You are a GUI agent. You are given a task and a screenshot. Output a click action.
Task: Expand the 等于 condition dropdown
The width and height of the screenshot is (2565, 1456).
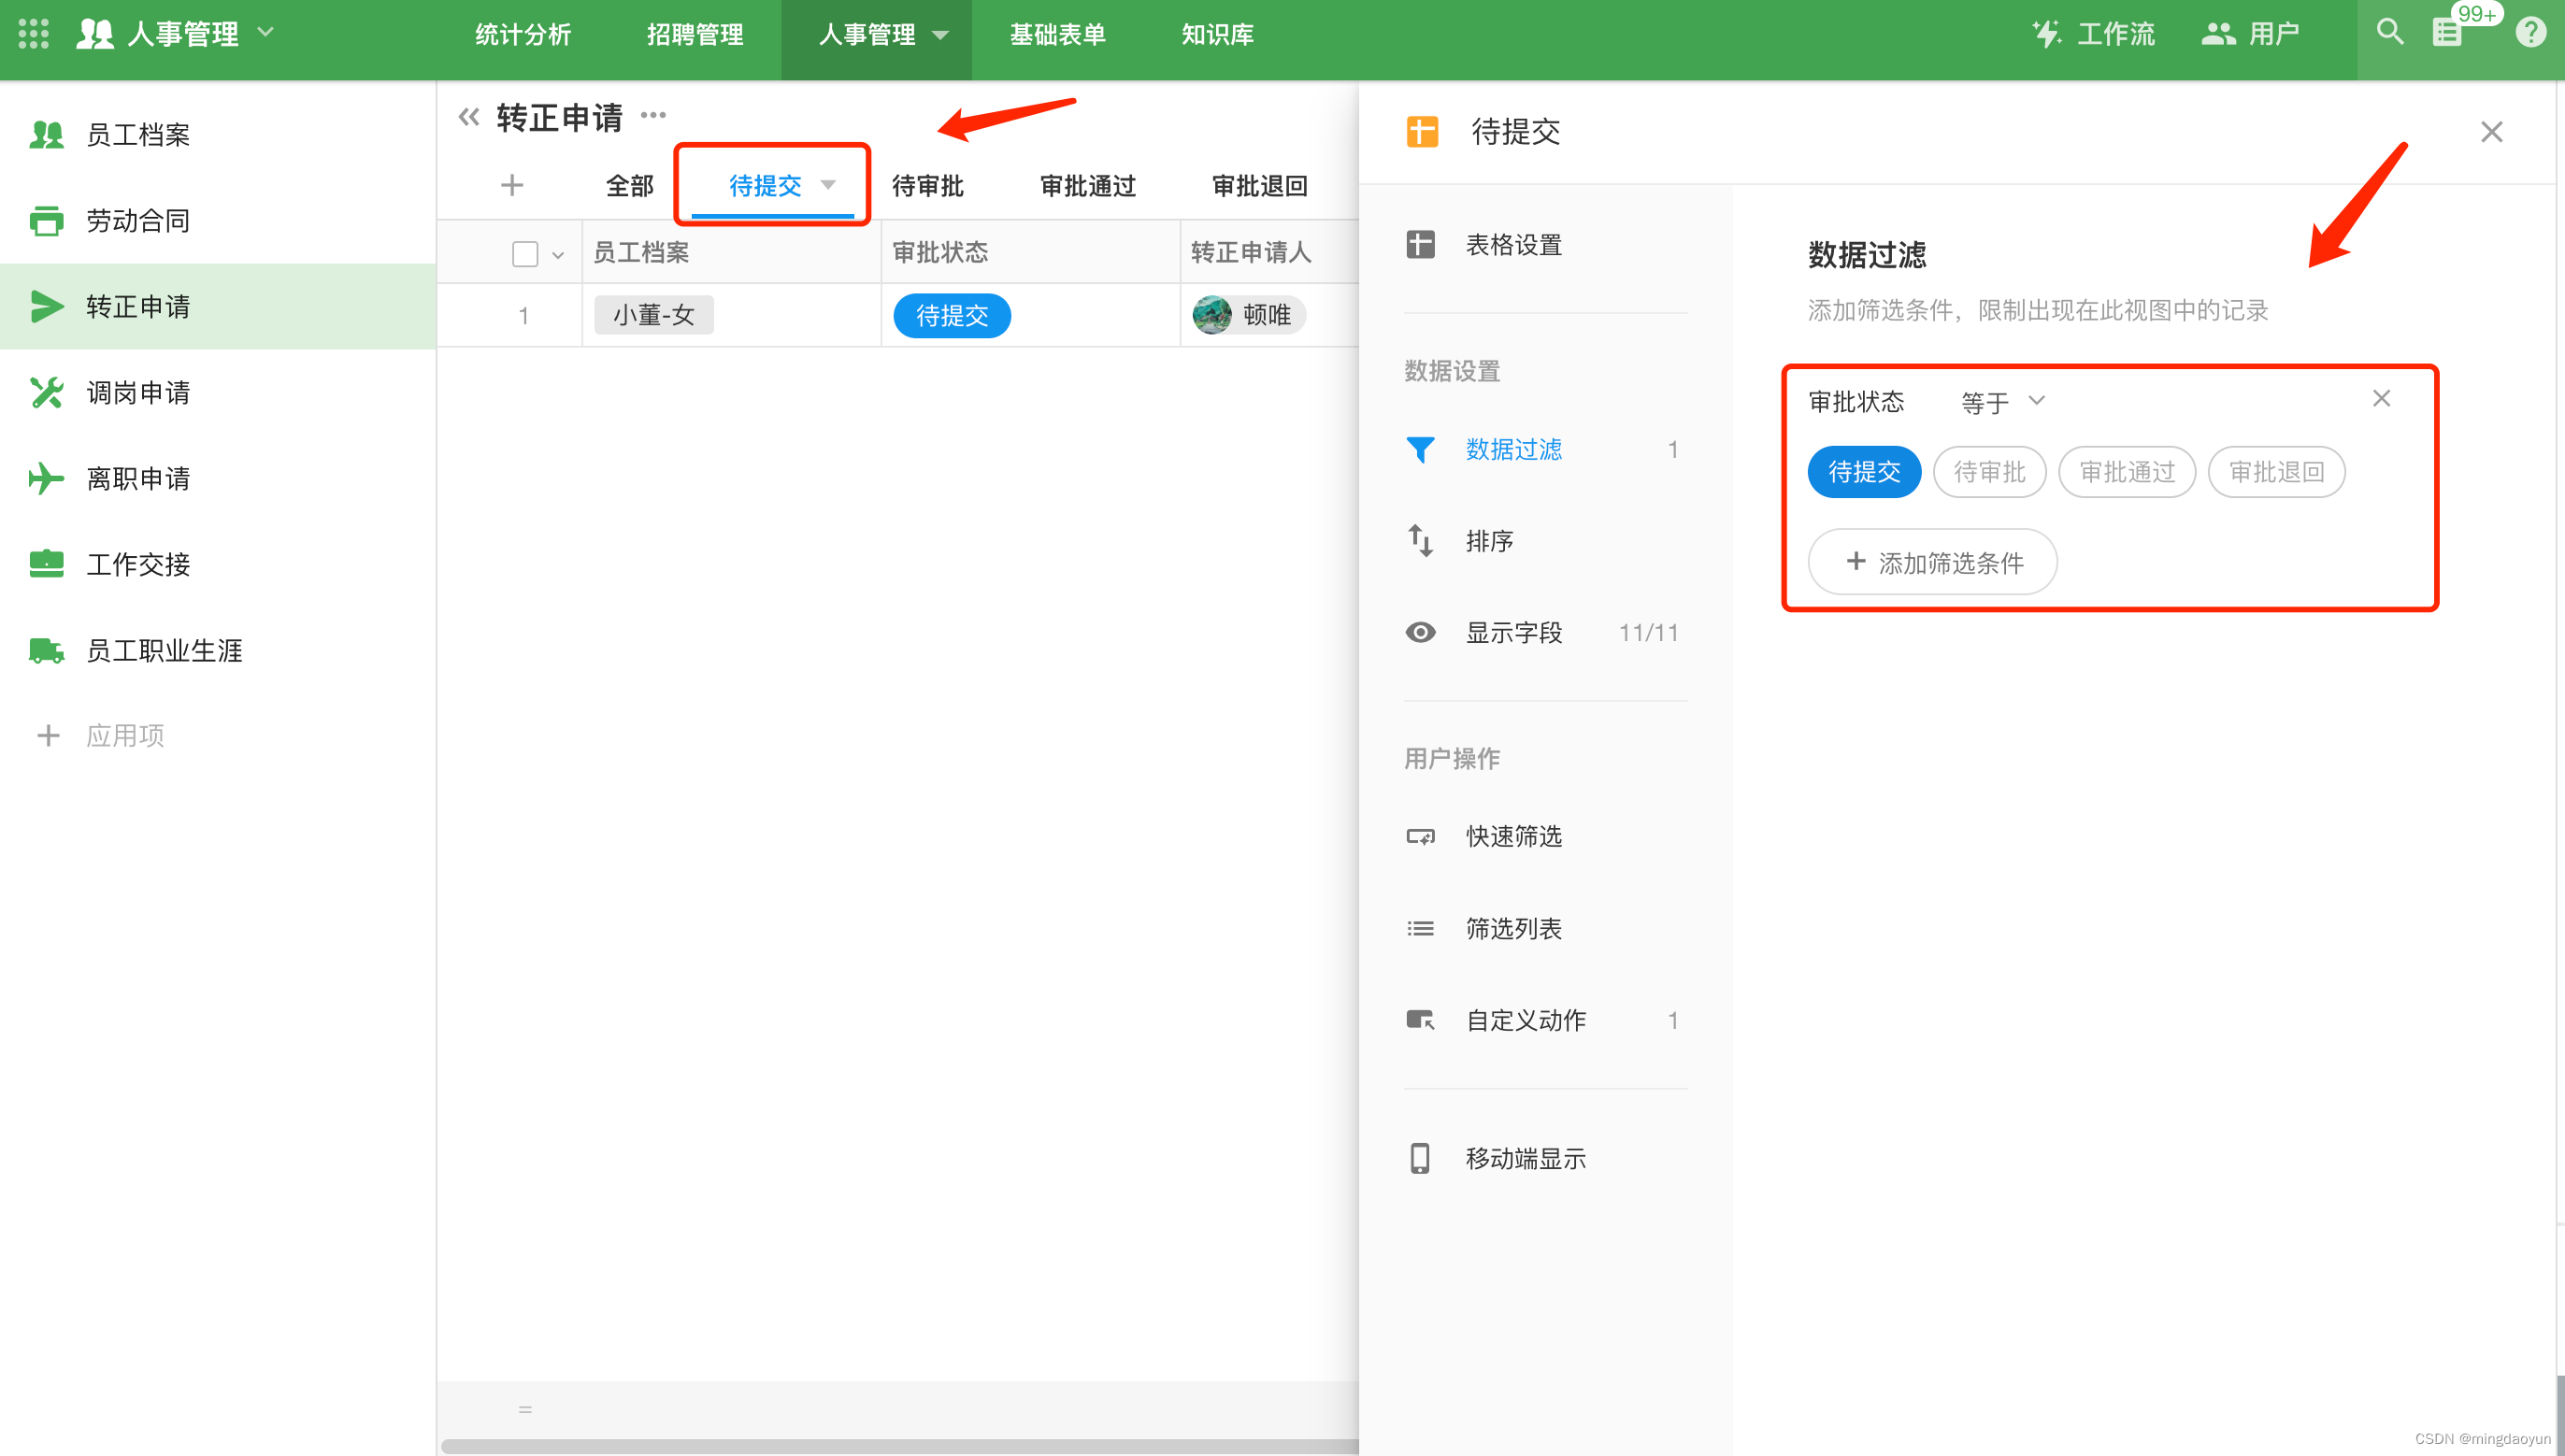pos(2003,402)
